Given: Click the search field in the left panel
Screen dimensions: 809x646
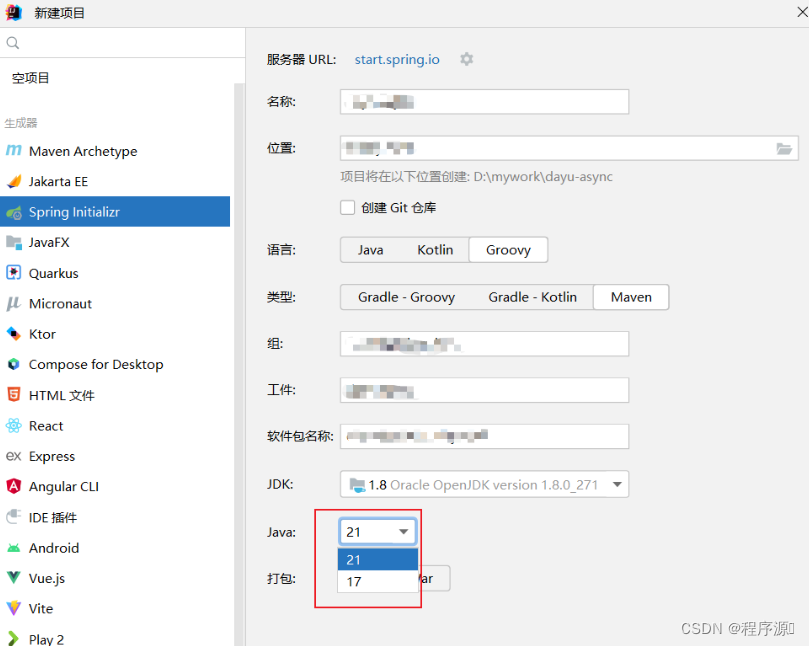Looking at the screenshot, I should pos(122,43).
